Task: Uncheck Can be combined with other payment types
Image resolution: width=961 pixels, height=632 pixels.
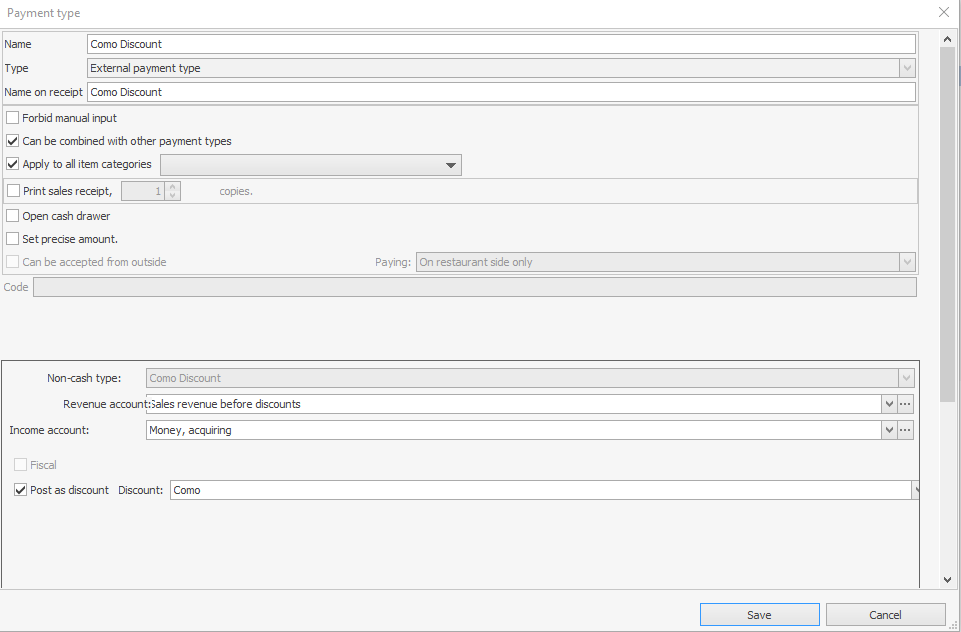Action: [x=13, y=141]
